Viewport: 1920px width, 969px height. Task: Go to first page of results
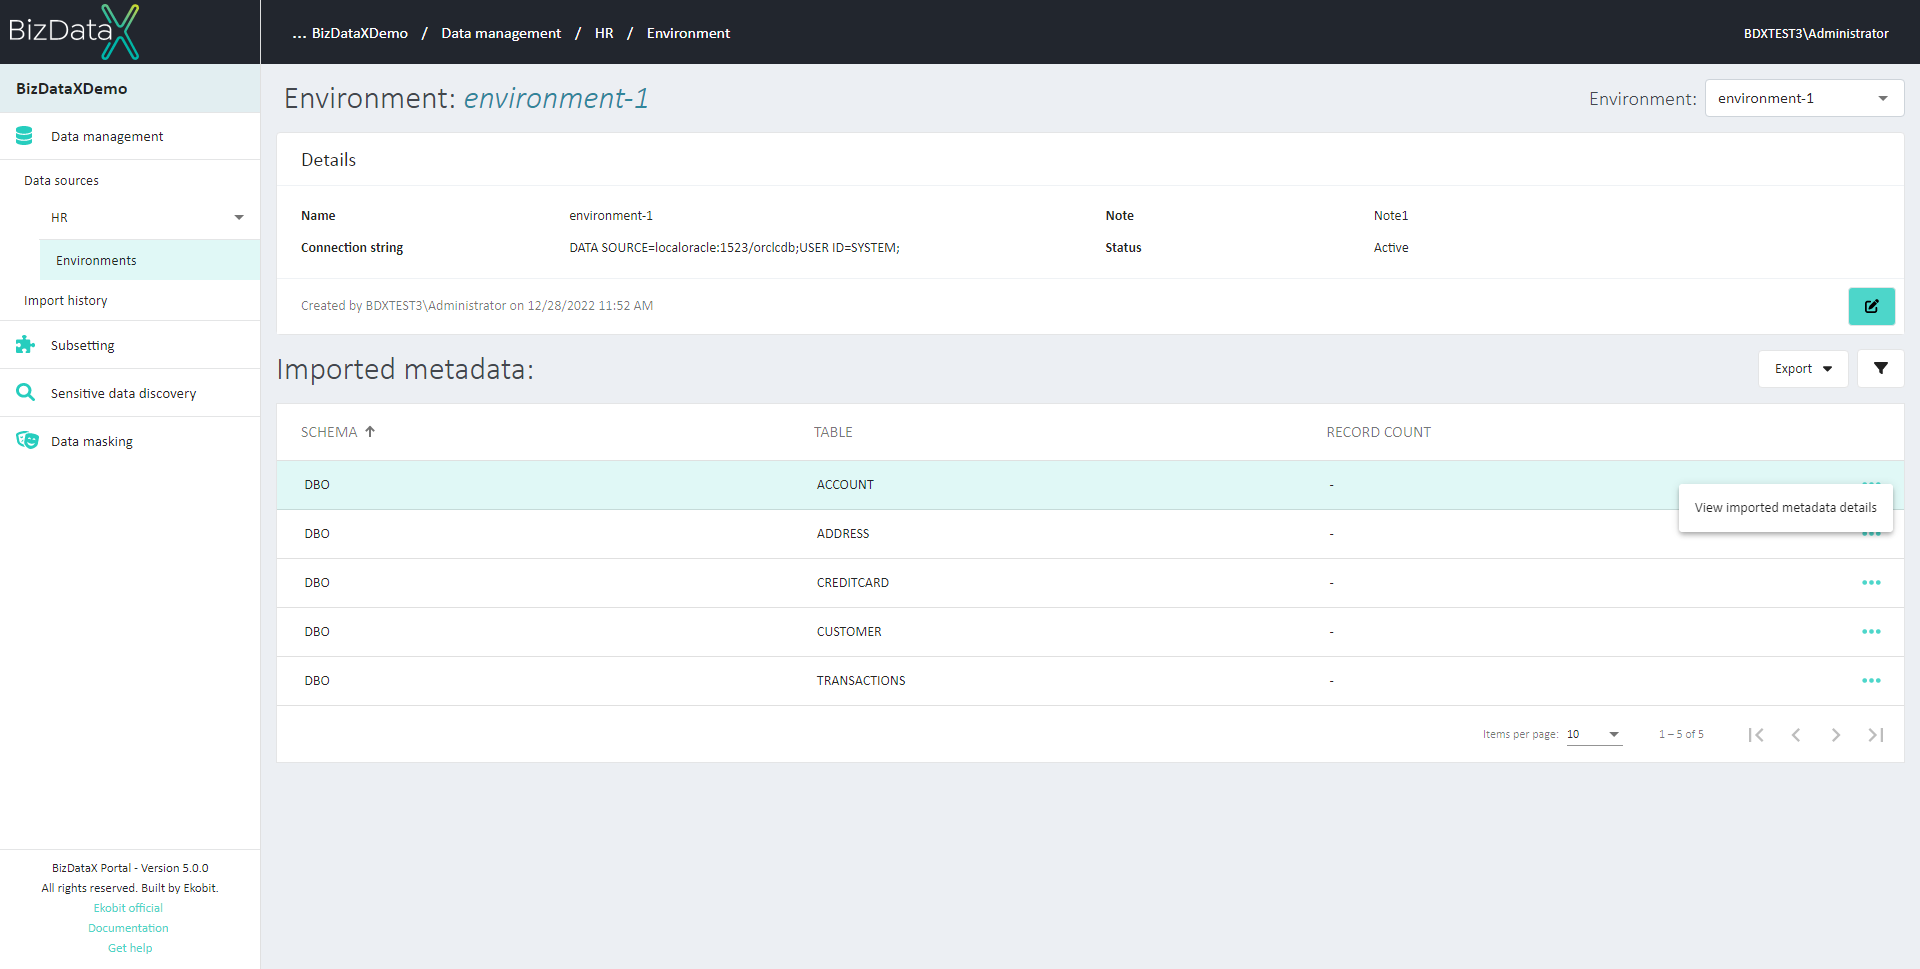[x=1756, y=735]
